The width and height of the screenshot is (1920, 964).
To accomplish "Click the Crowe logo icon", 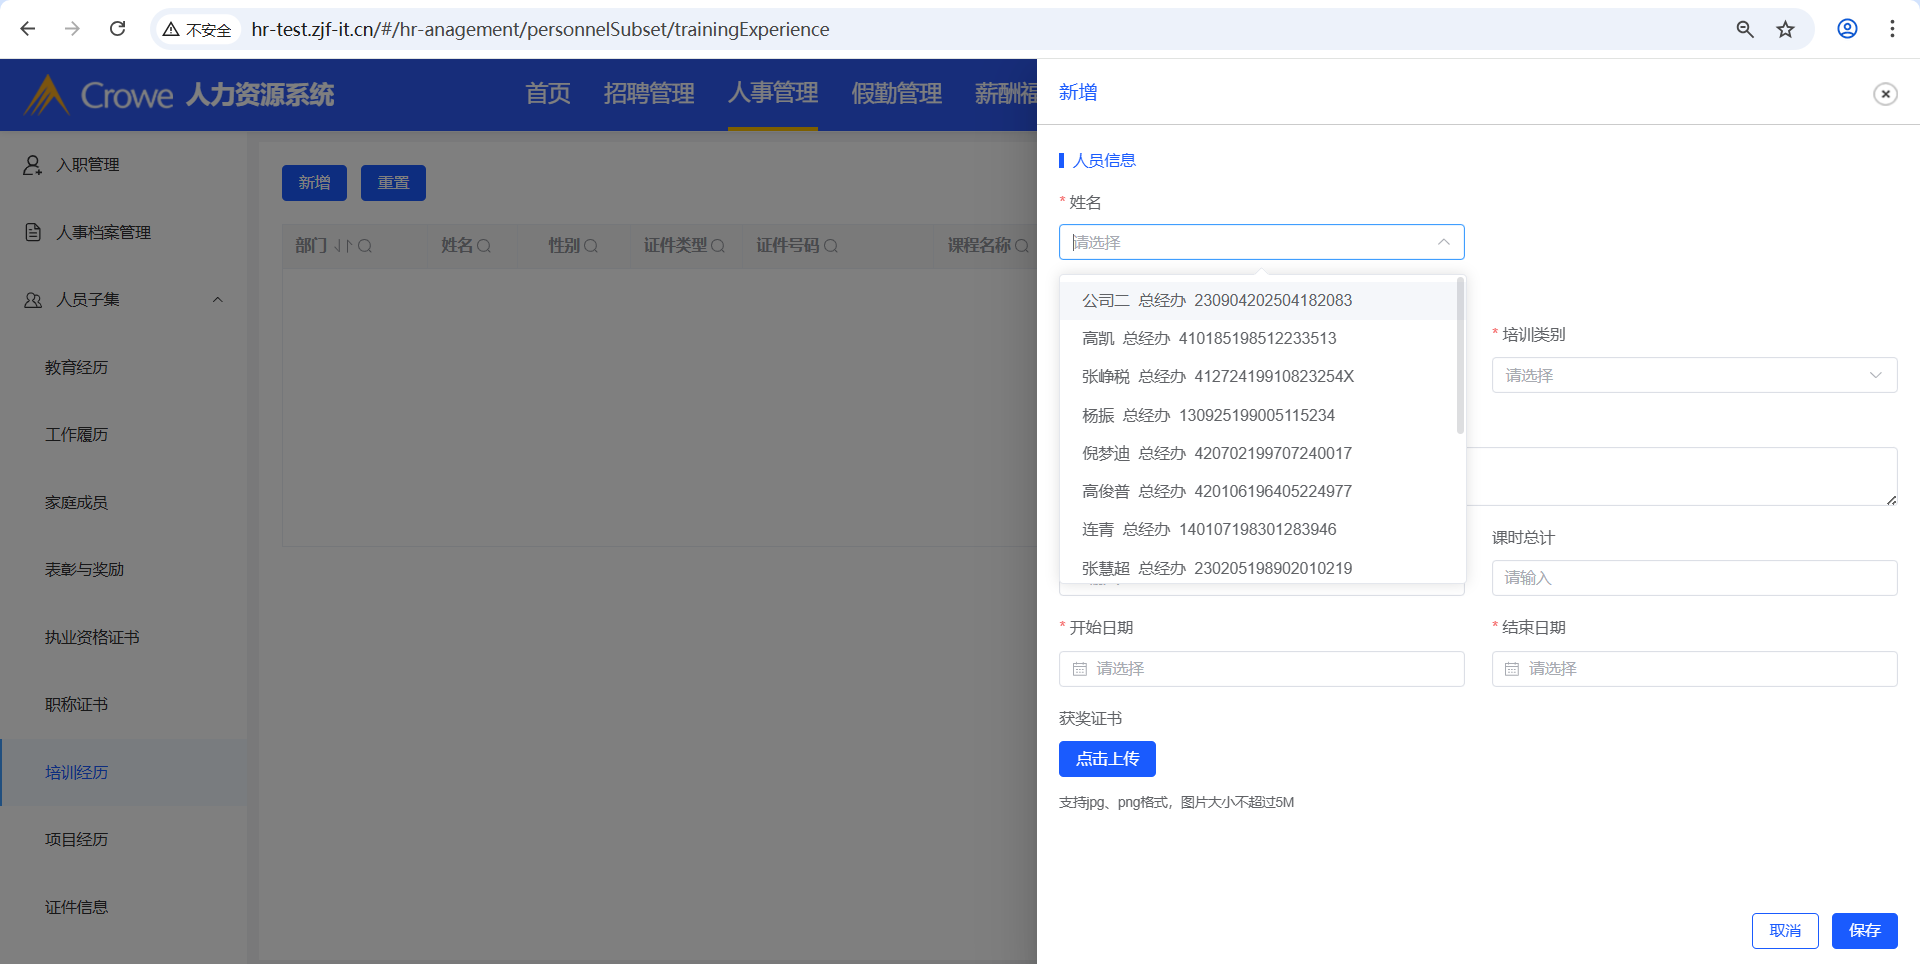I will (46, 95).
